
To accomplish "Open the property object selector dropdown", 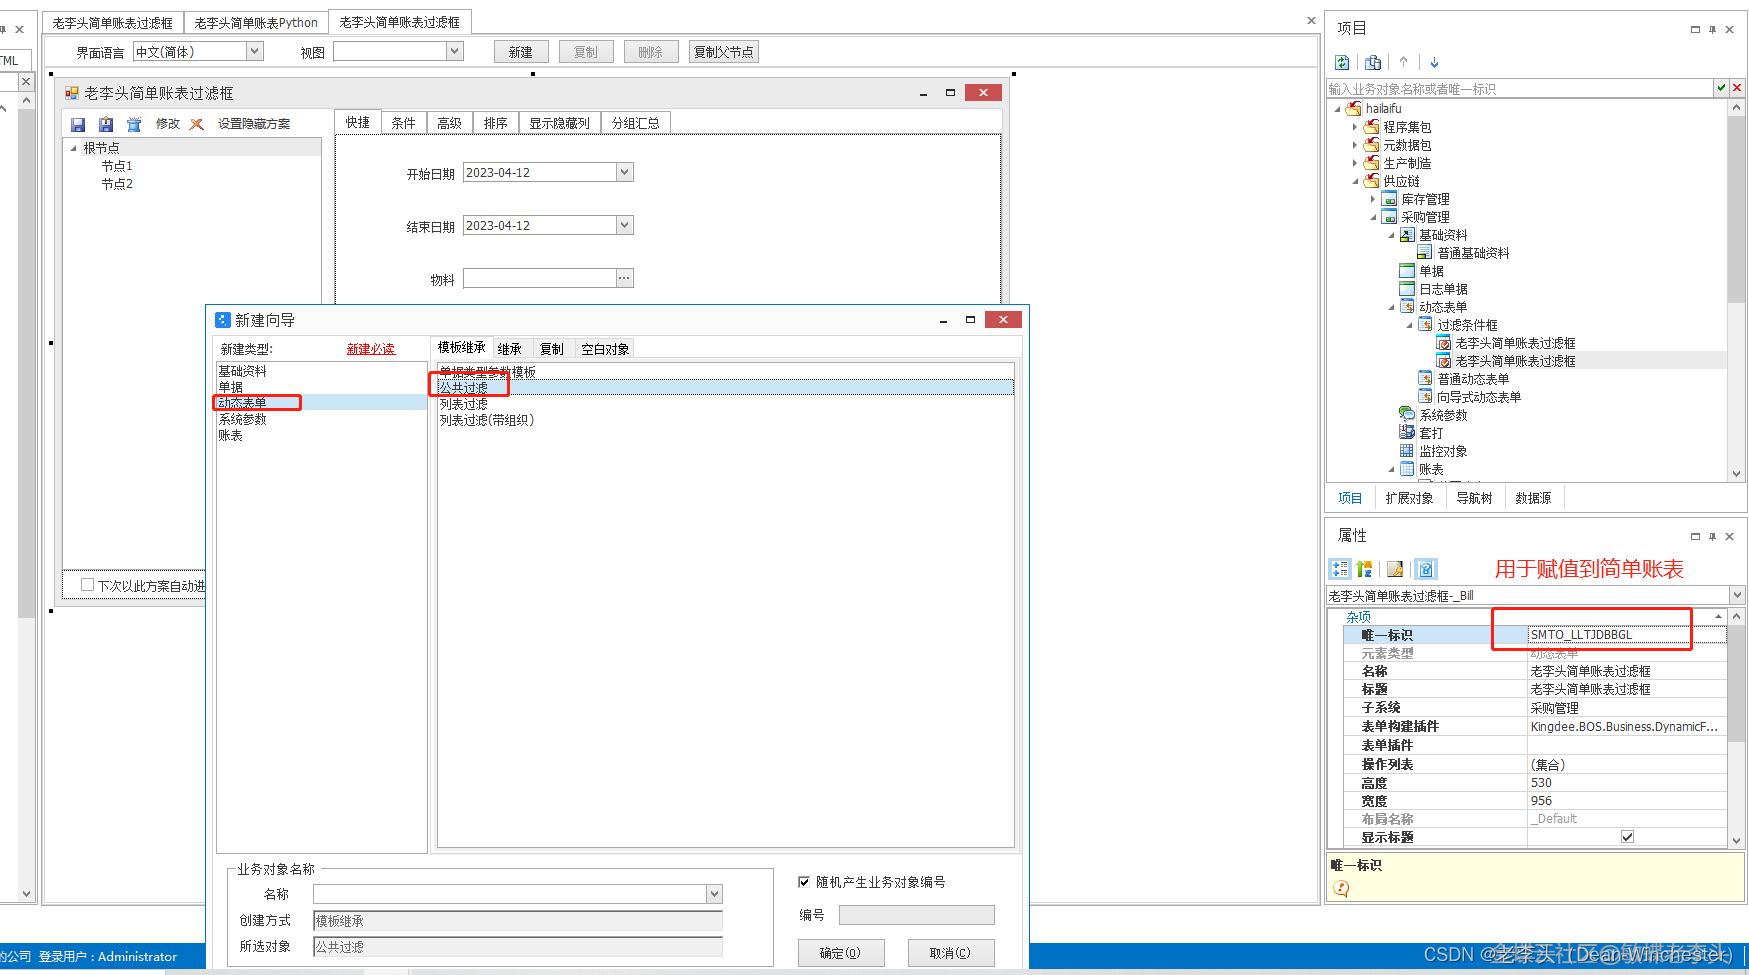I will point(1737,595).
